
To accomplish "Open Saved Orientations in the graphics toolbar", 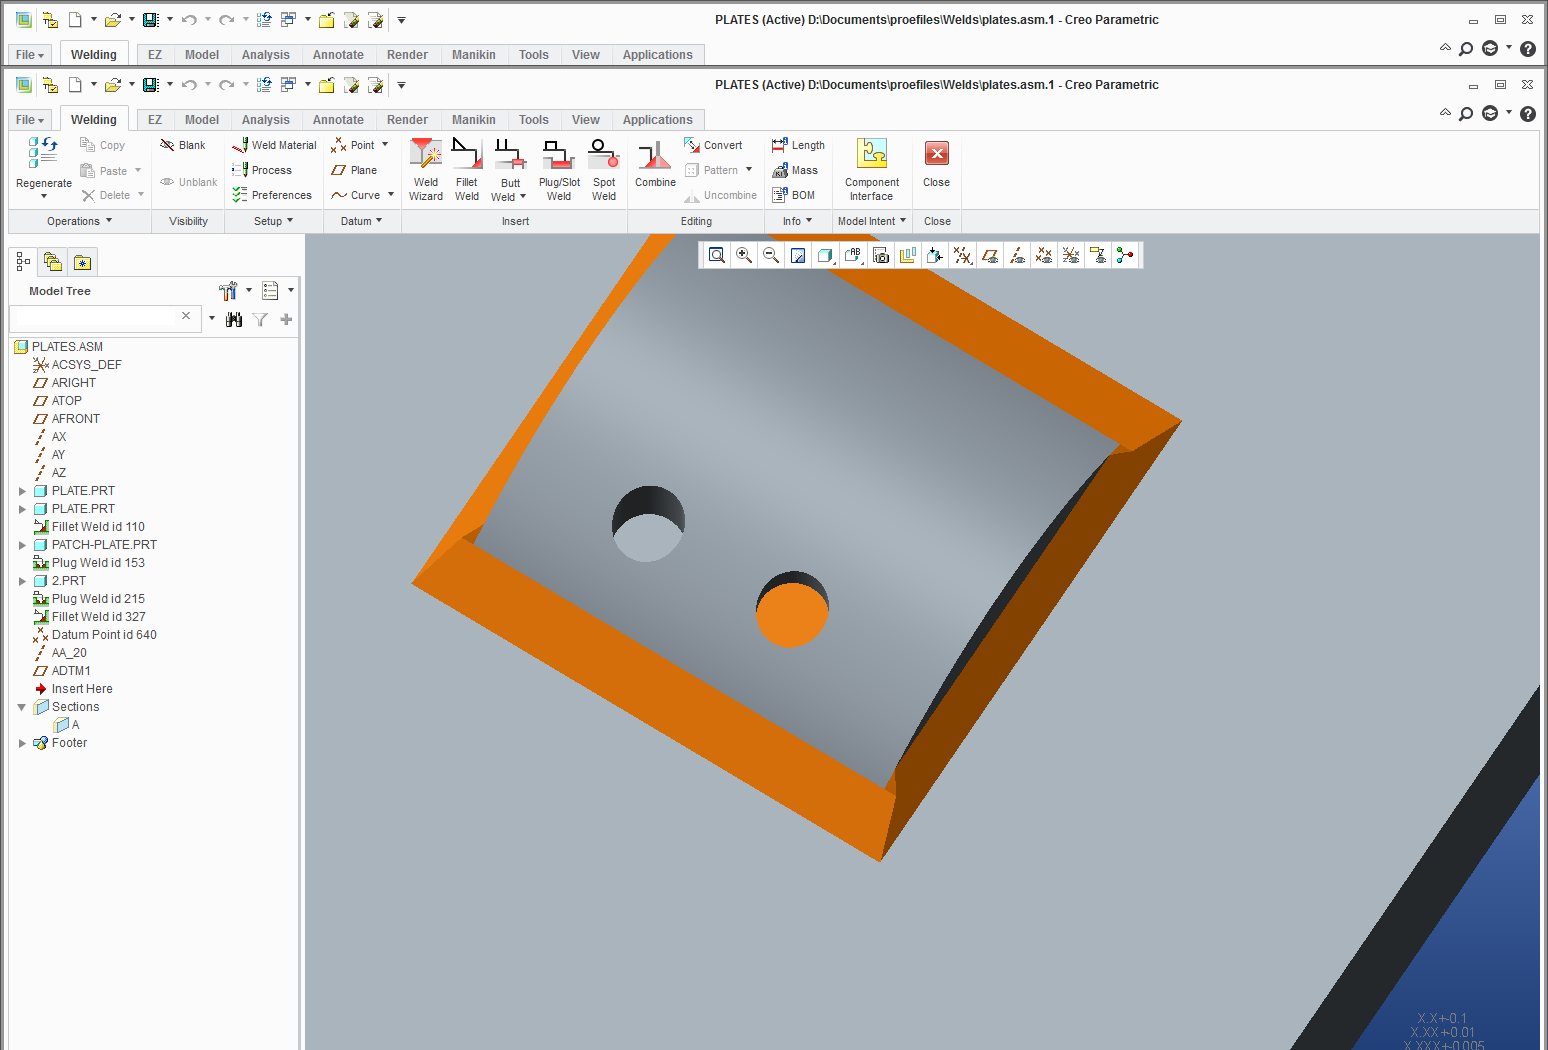I will click(853, 255).
